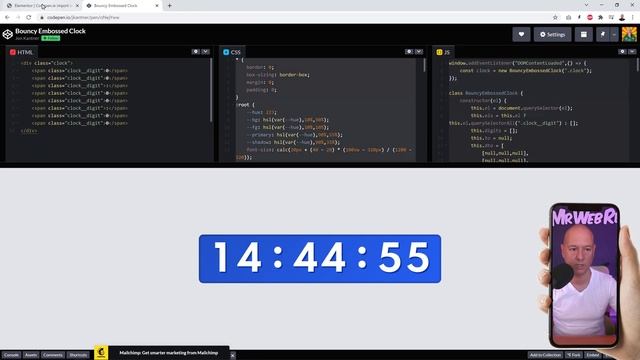Open Jon Kantner's profile link

27,38
